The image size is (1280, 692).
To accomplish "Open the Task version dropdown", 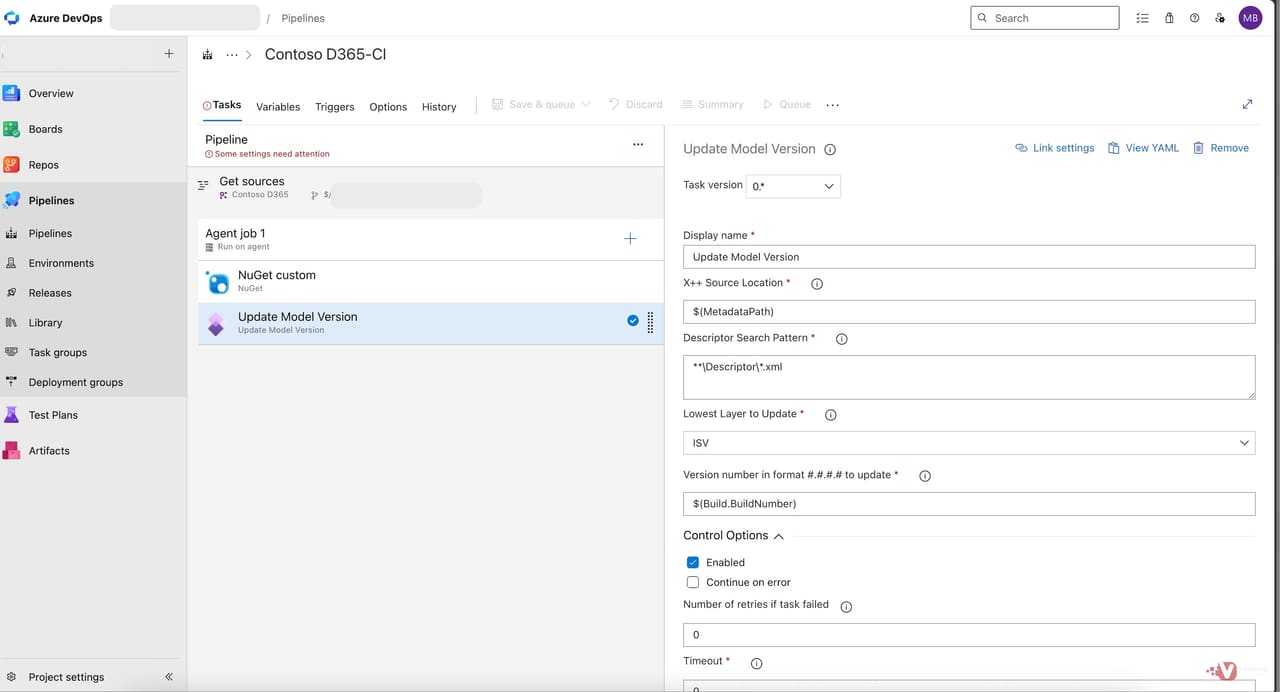I will 793,186.
